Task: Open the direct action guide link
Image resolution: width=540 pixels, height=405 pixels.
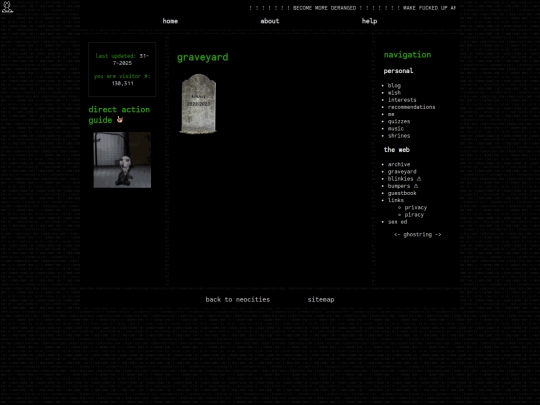Action: (119, 115)
